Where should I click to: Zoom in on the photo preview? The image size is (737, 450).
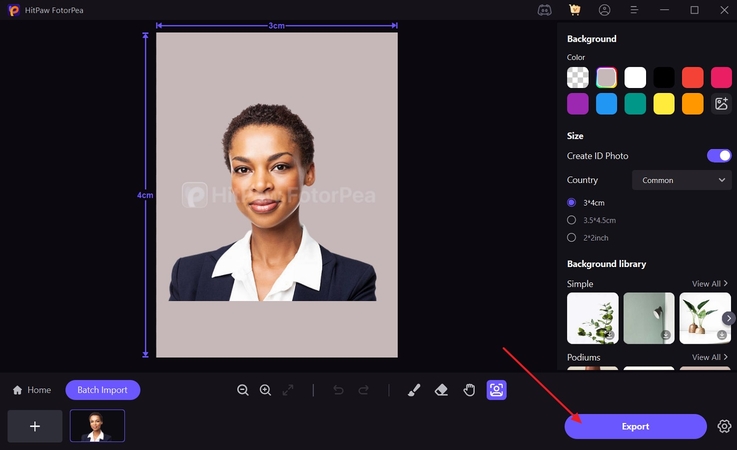265,390
